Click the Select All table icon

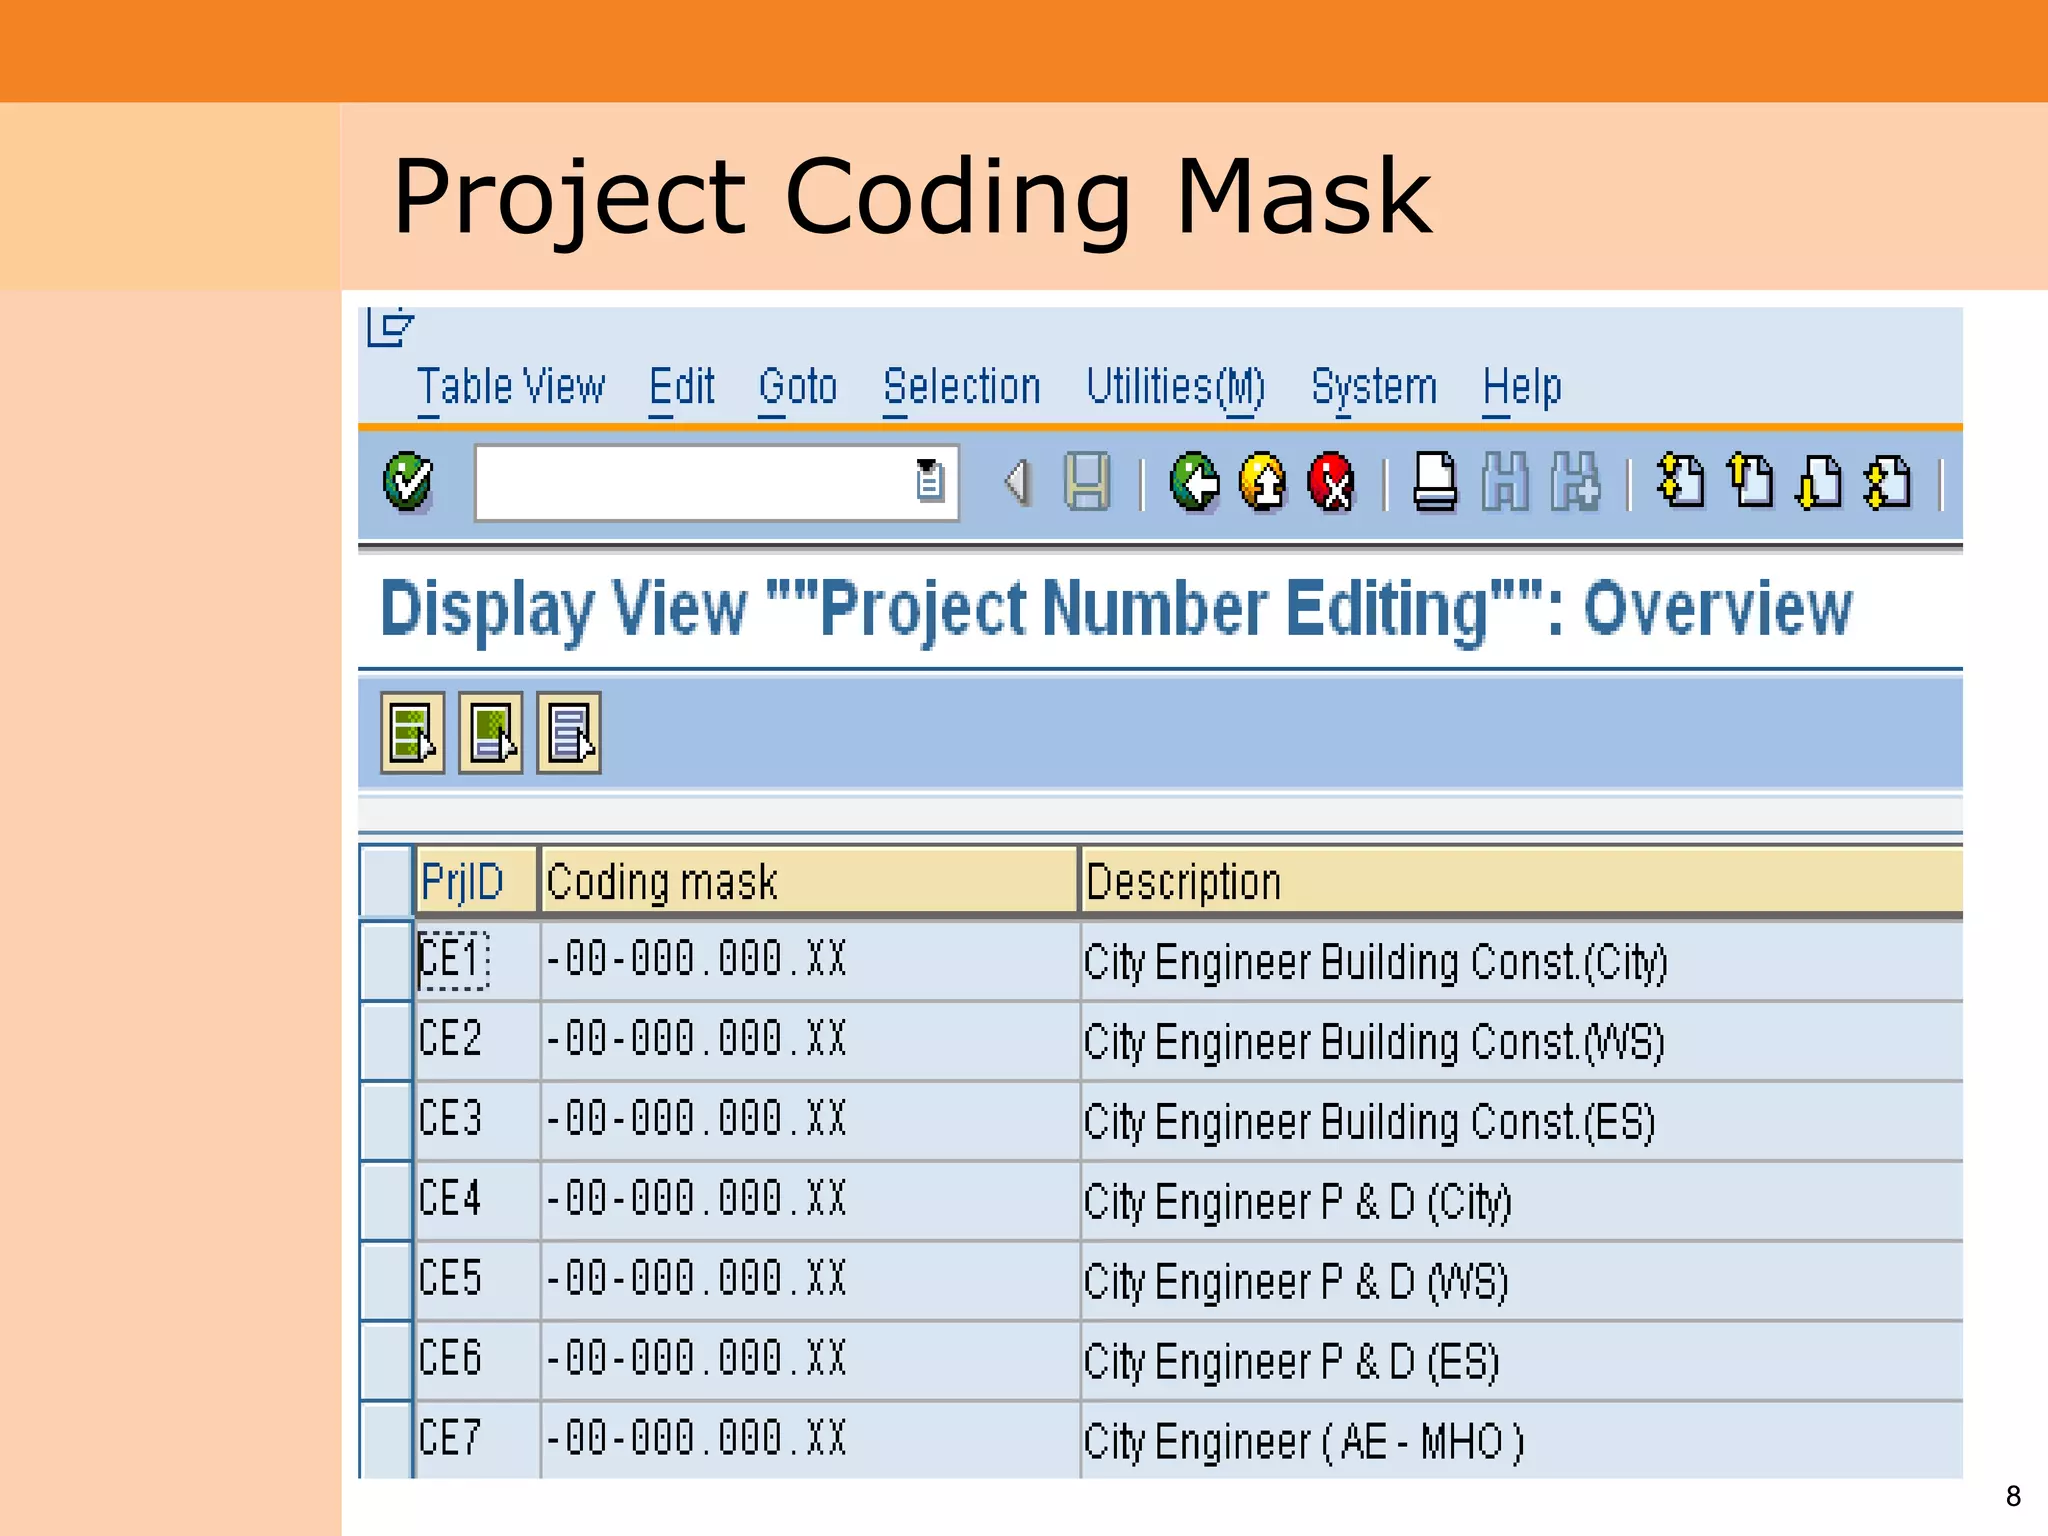(412, 733)
